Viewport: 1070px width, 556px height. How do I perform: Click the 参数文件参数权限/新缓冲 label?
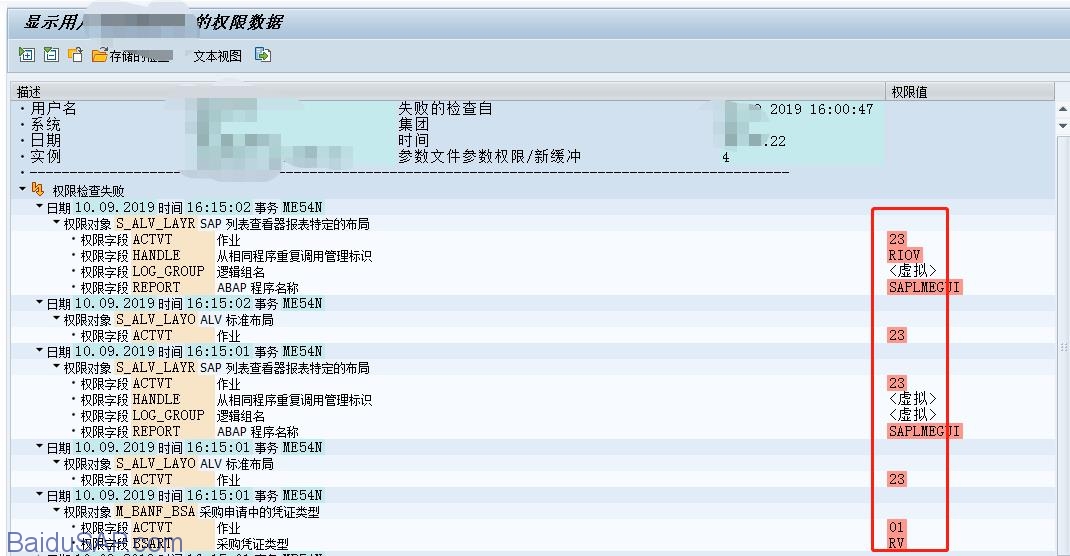[489, 157]
